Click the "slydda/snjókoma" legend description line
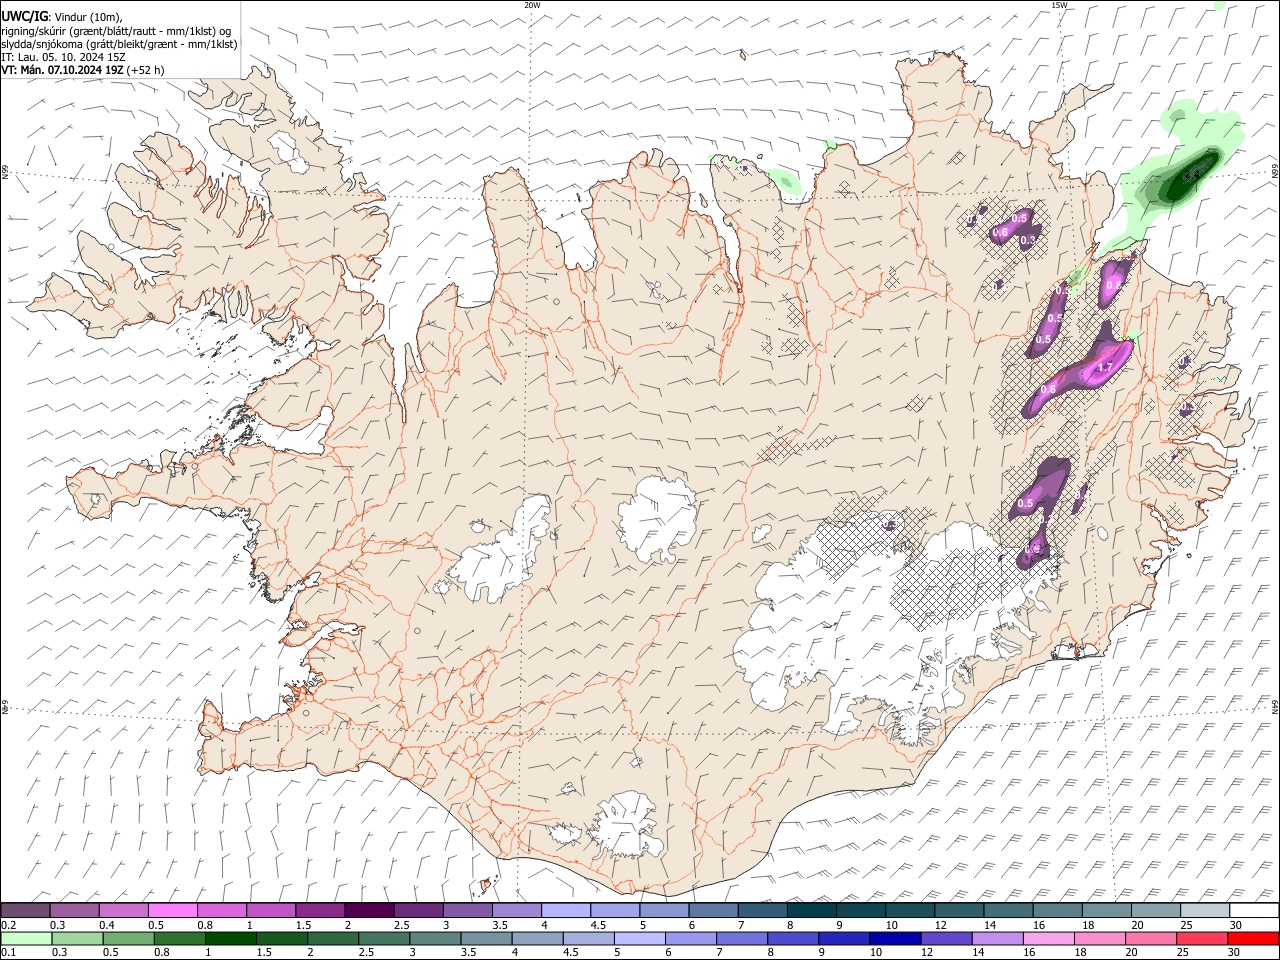The image size is (1280, 960). click(x=119, y=44)
